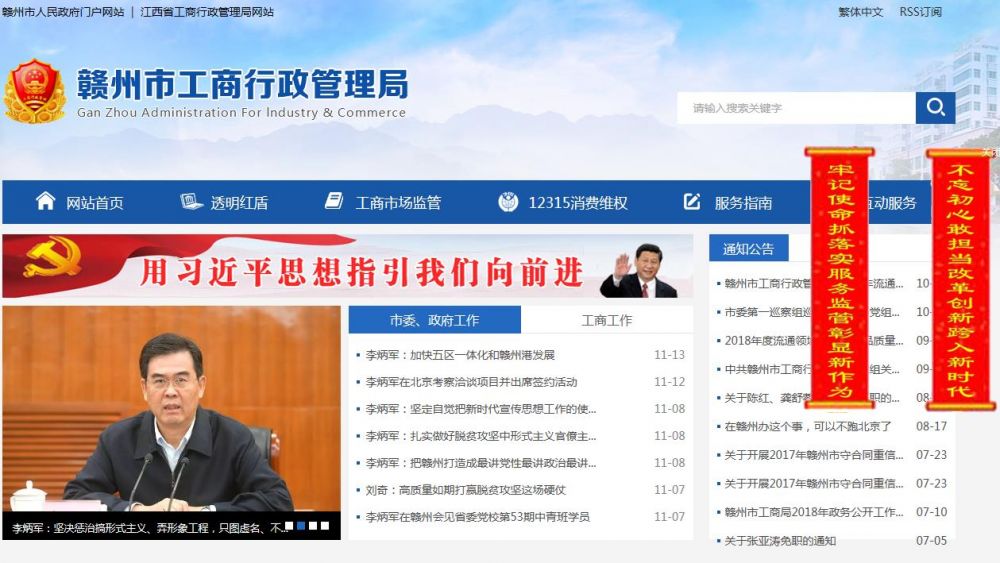The width and height of the screenshot is (1000, 563).
Task: Open the 通知公告 section header
Action: 748,248
